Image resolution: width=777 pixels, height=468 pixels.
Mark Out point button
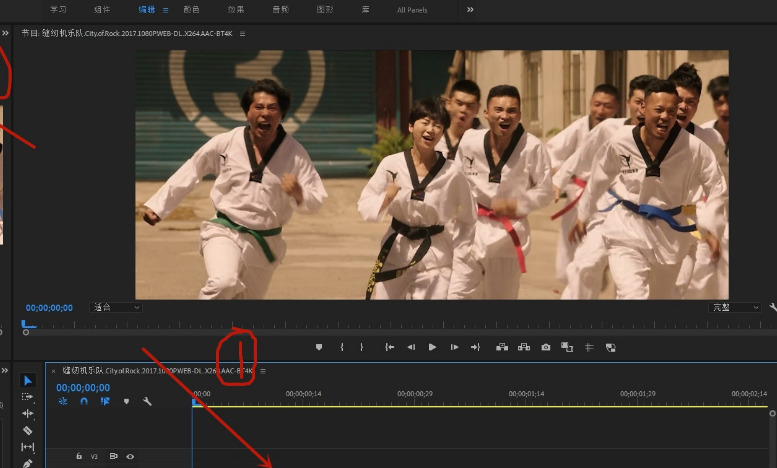pyautogui.click(x=362, y=347)
